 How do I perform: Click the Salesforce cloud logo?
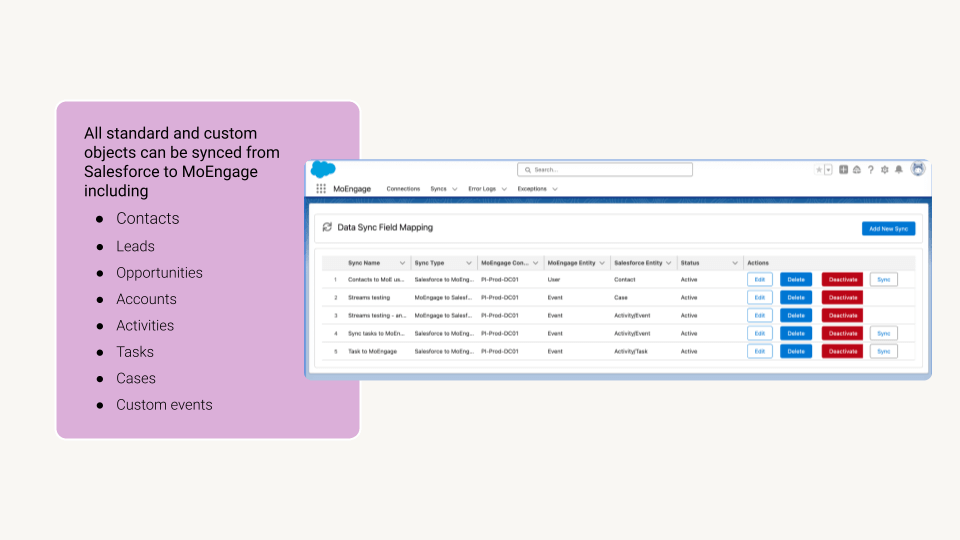(x=323, y=169)
